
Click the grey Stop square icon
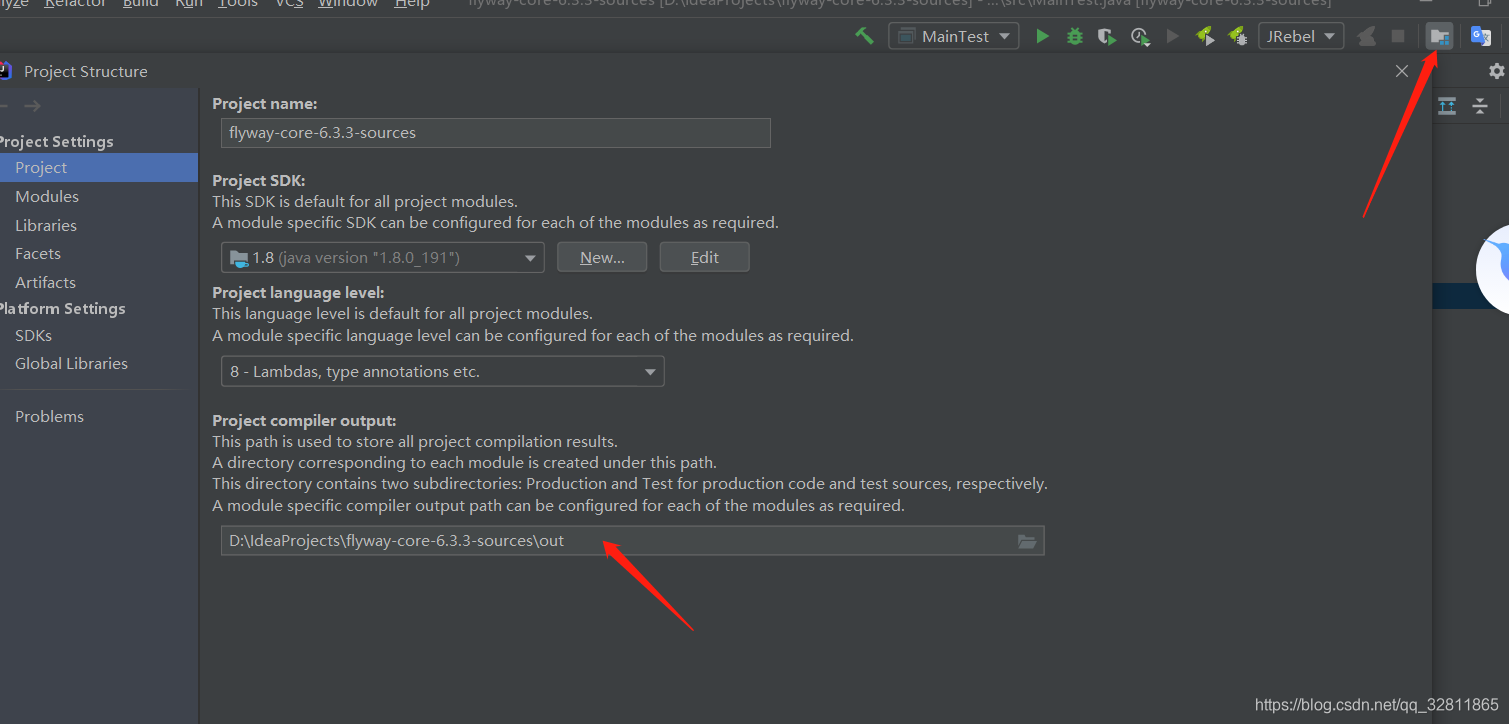tap(1398, 36)
